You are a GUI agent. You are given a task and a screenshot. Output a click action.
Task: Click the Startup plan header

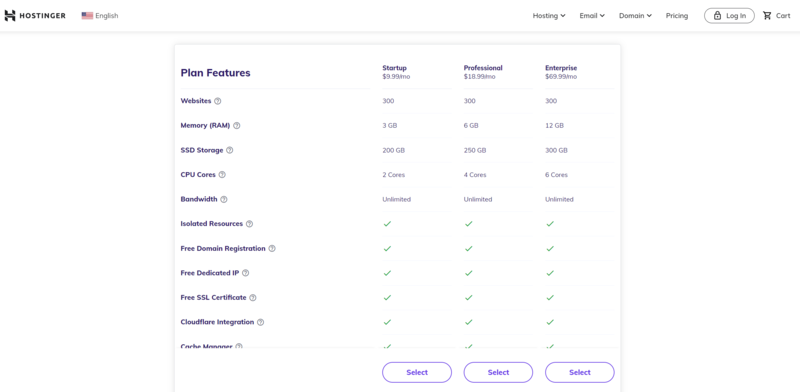click(395, 67)
